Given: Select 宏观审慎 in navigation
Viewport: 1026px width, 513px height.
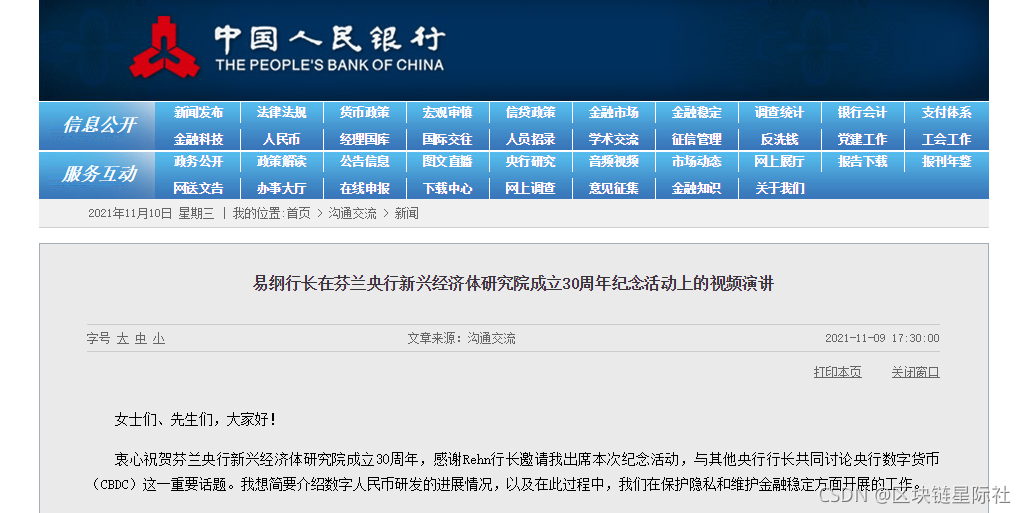Looking at the screenshot, I should (x=448, y=113).
